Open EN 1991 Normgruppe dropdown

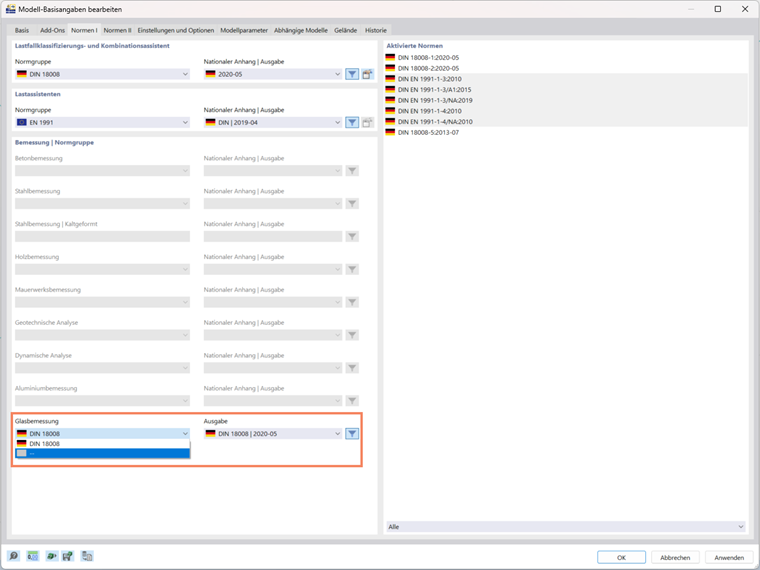point(102,123)
